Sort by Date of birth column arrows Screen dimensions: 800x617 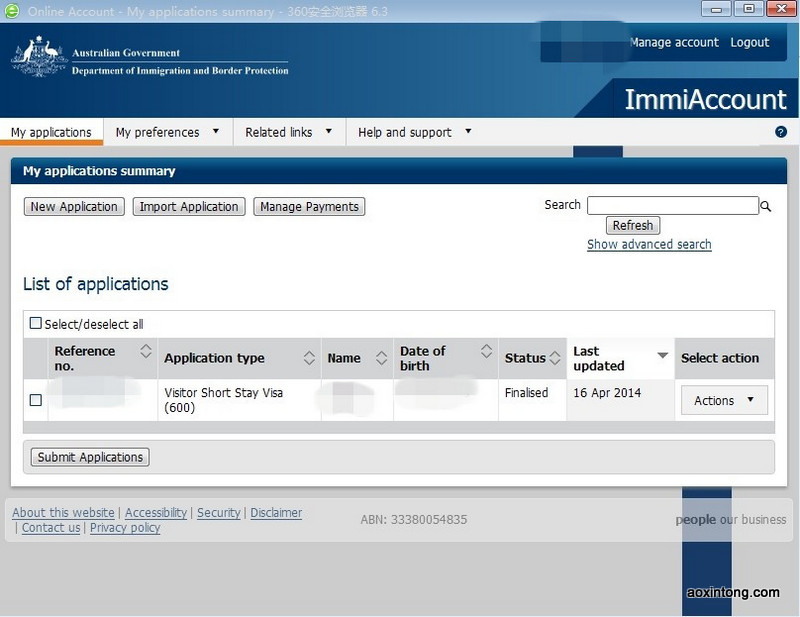coord(486,351)
